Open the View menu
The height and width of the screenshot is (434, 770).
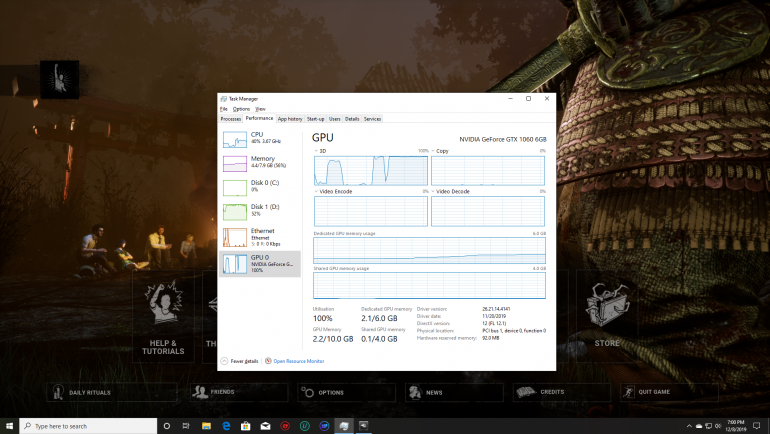(260, 109)
